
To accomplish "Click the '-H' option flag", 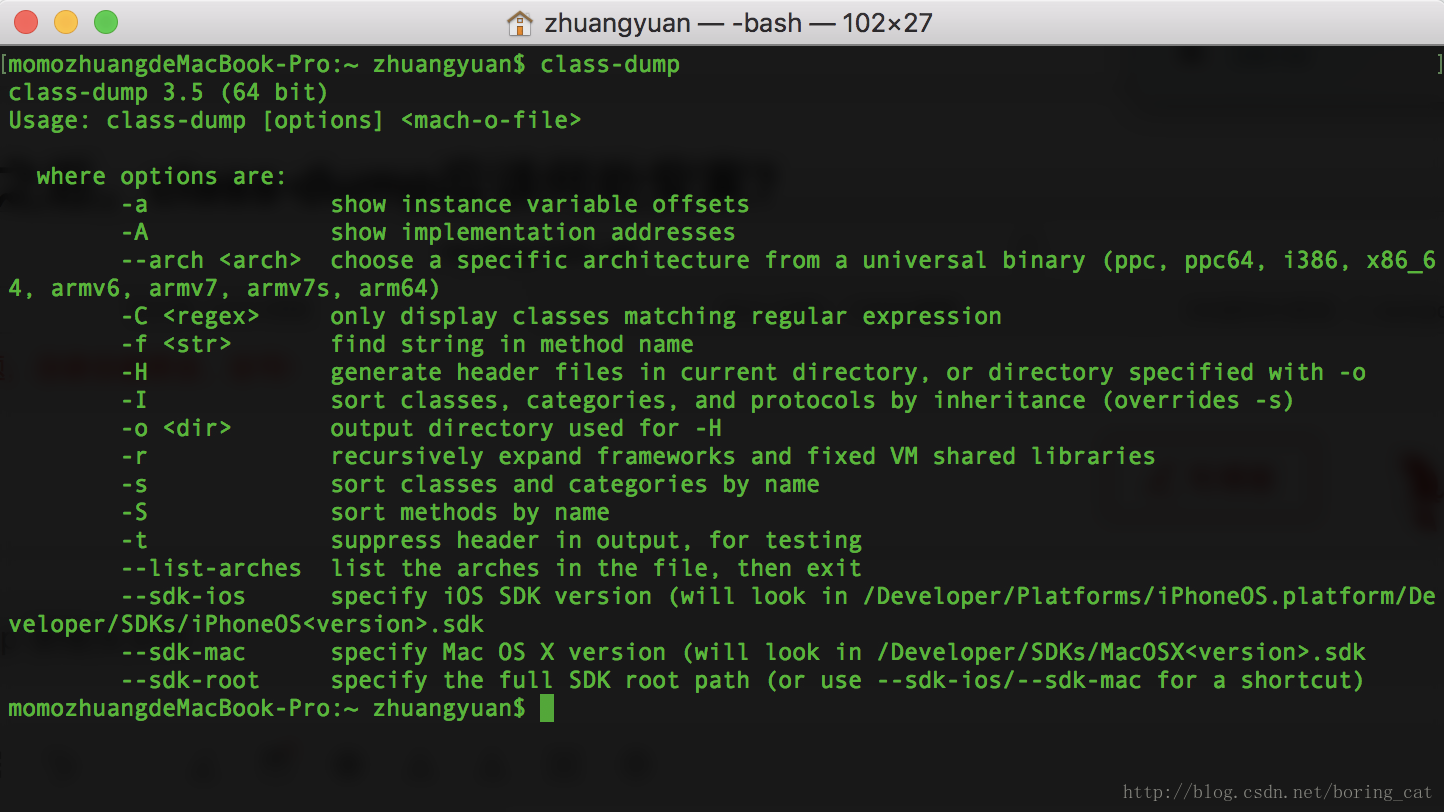I will click(134, 373).
